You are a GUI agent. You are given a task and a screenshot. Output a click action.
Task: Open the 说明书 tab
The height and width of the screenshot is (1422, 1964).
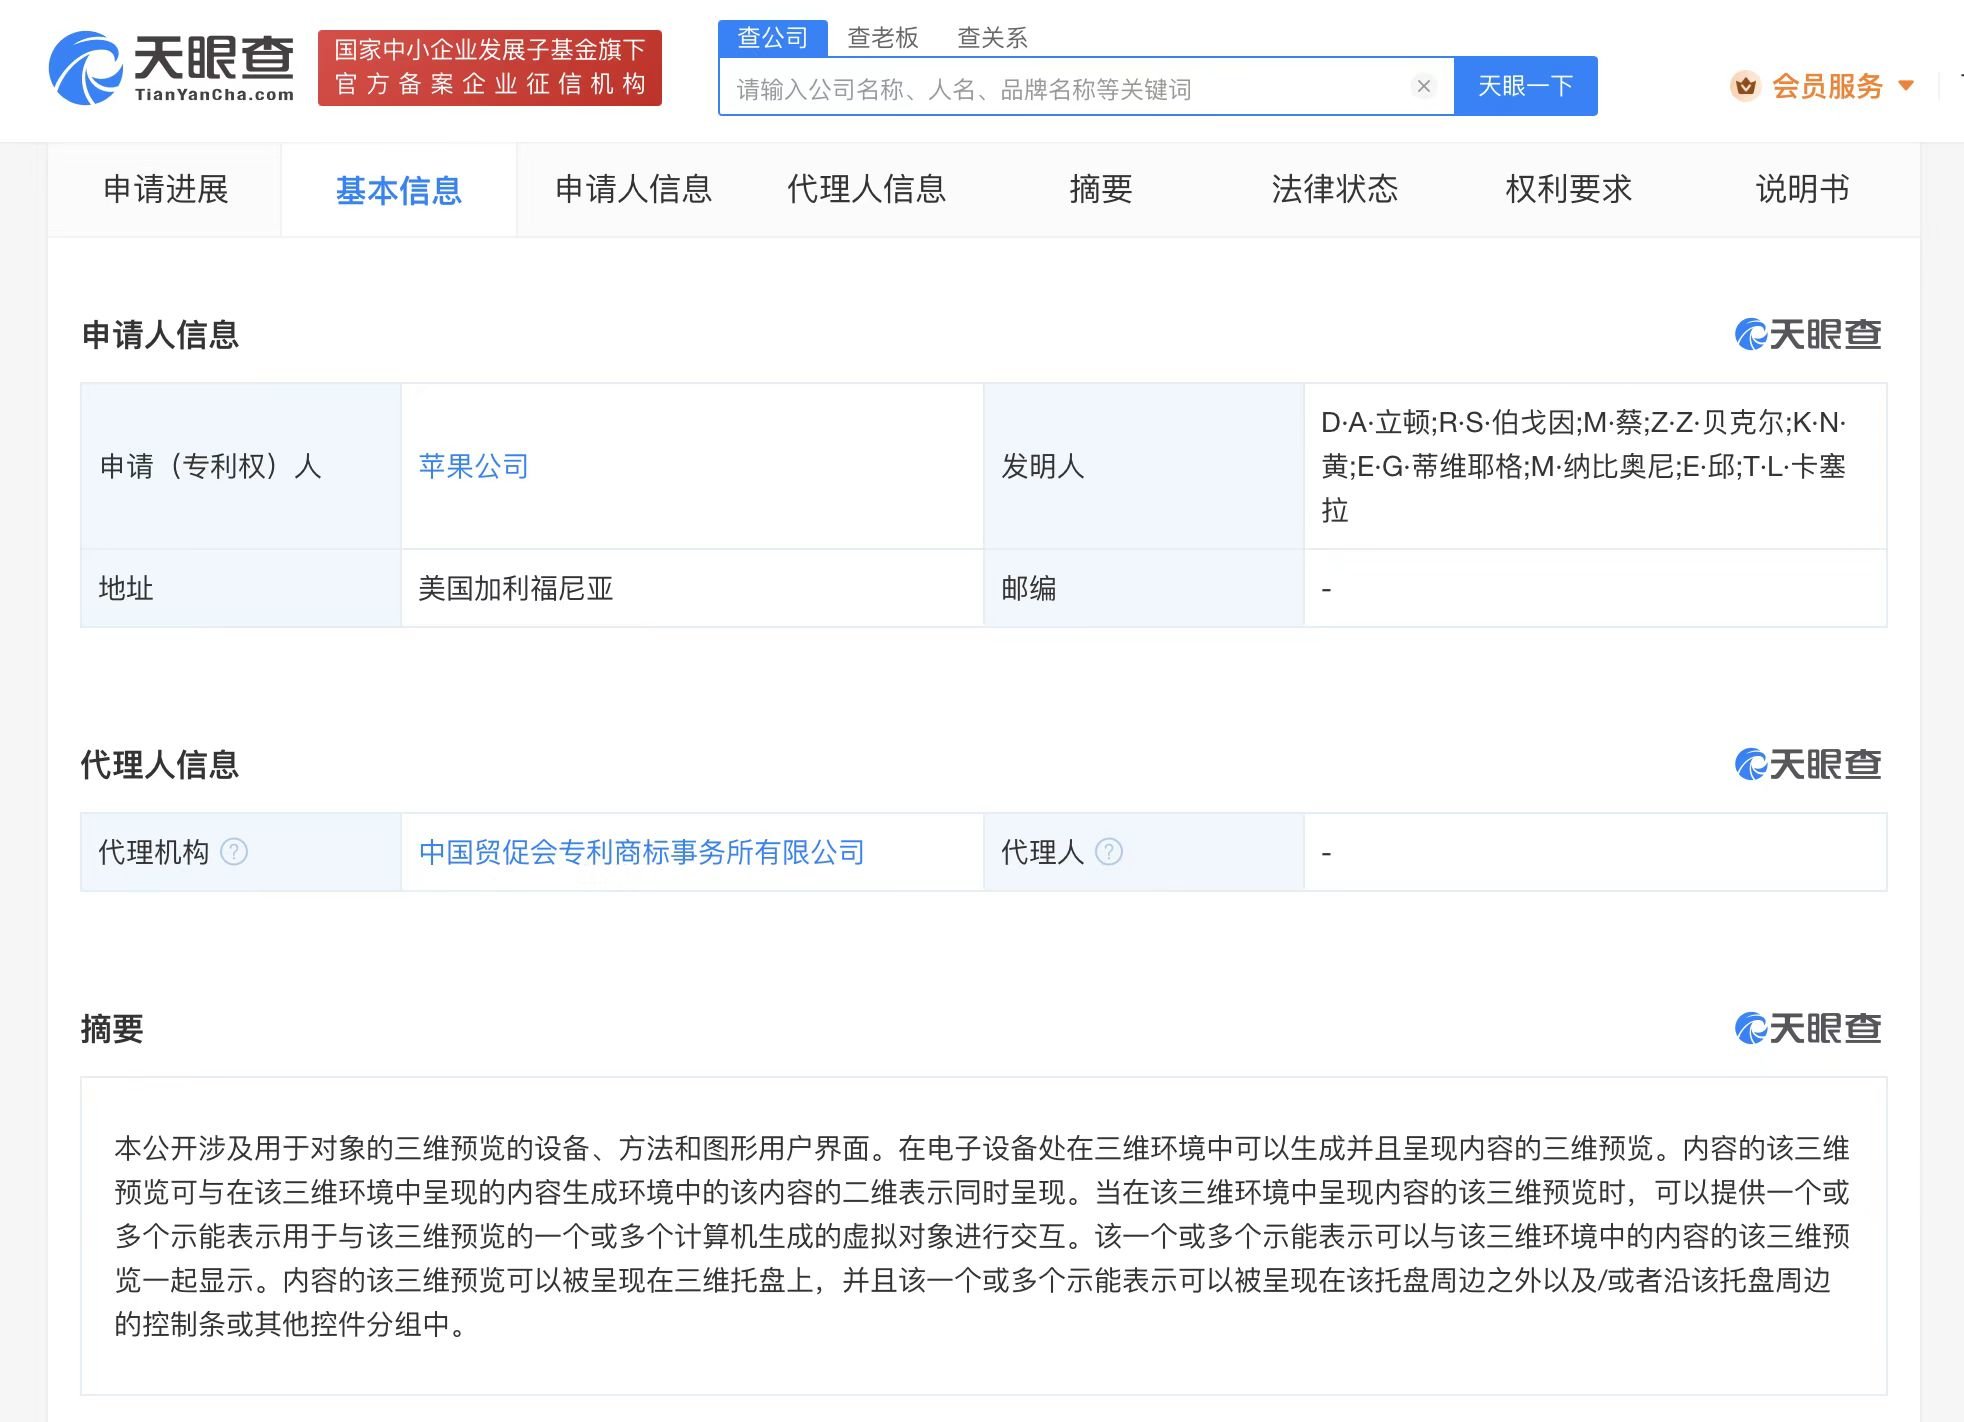[x=1802, y=189]
